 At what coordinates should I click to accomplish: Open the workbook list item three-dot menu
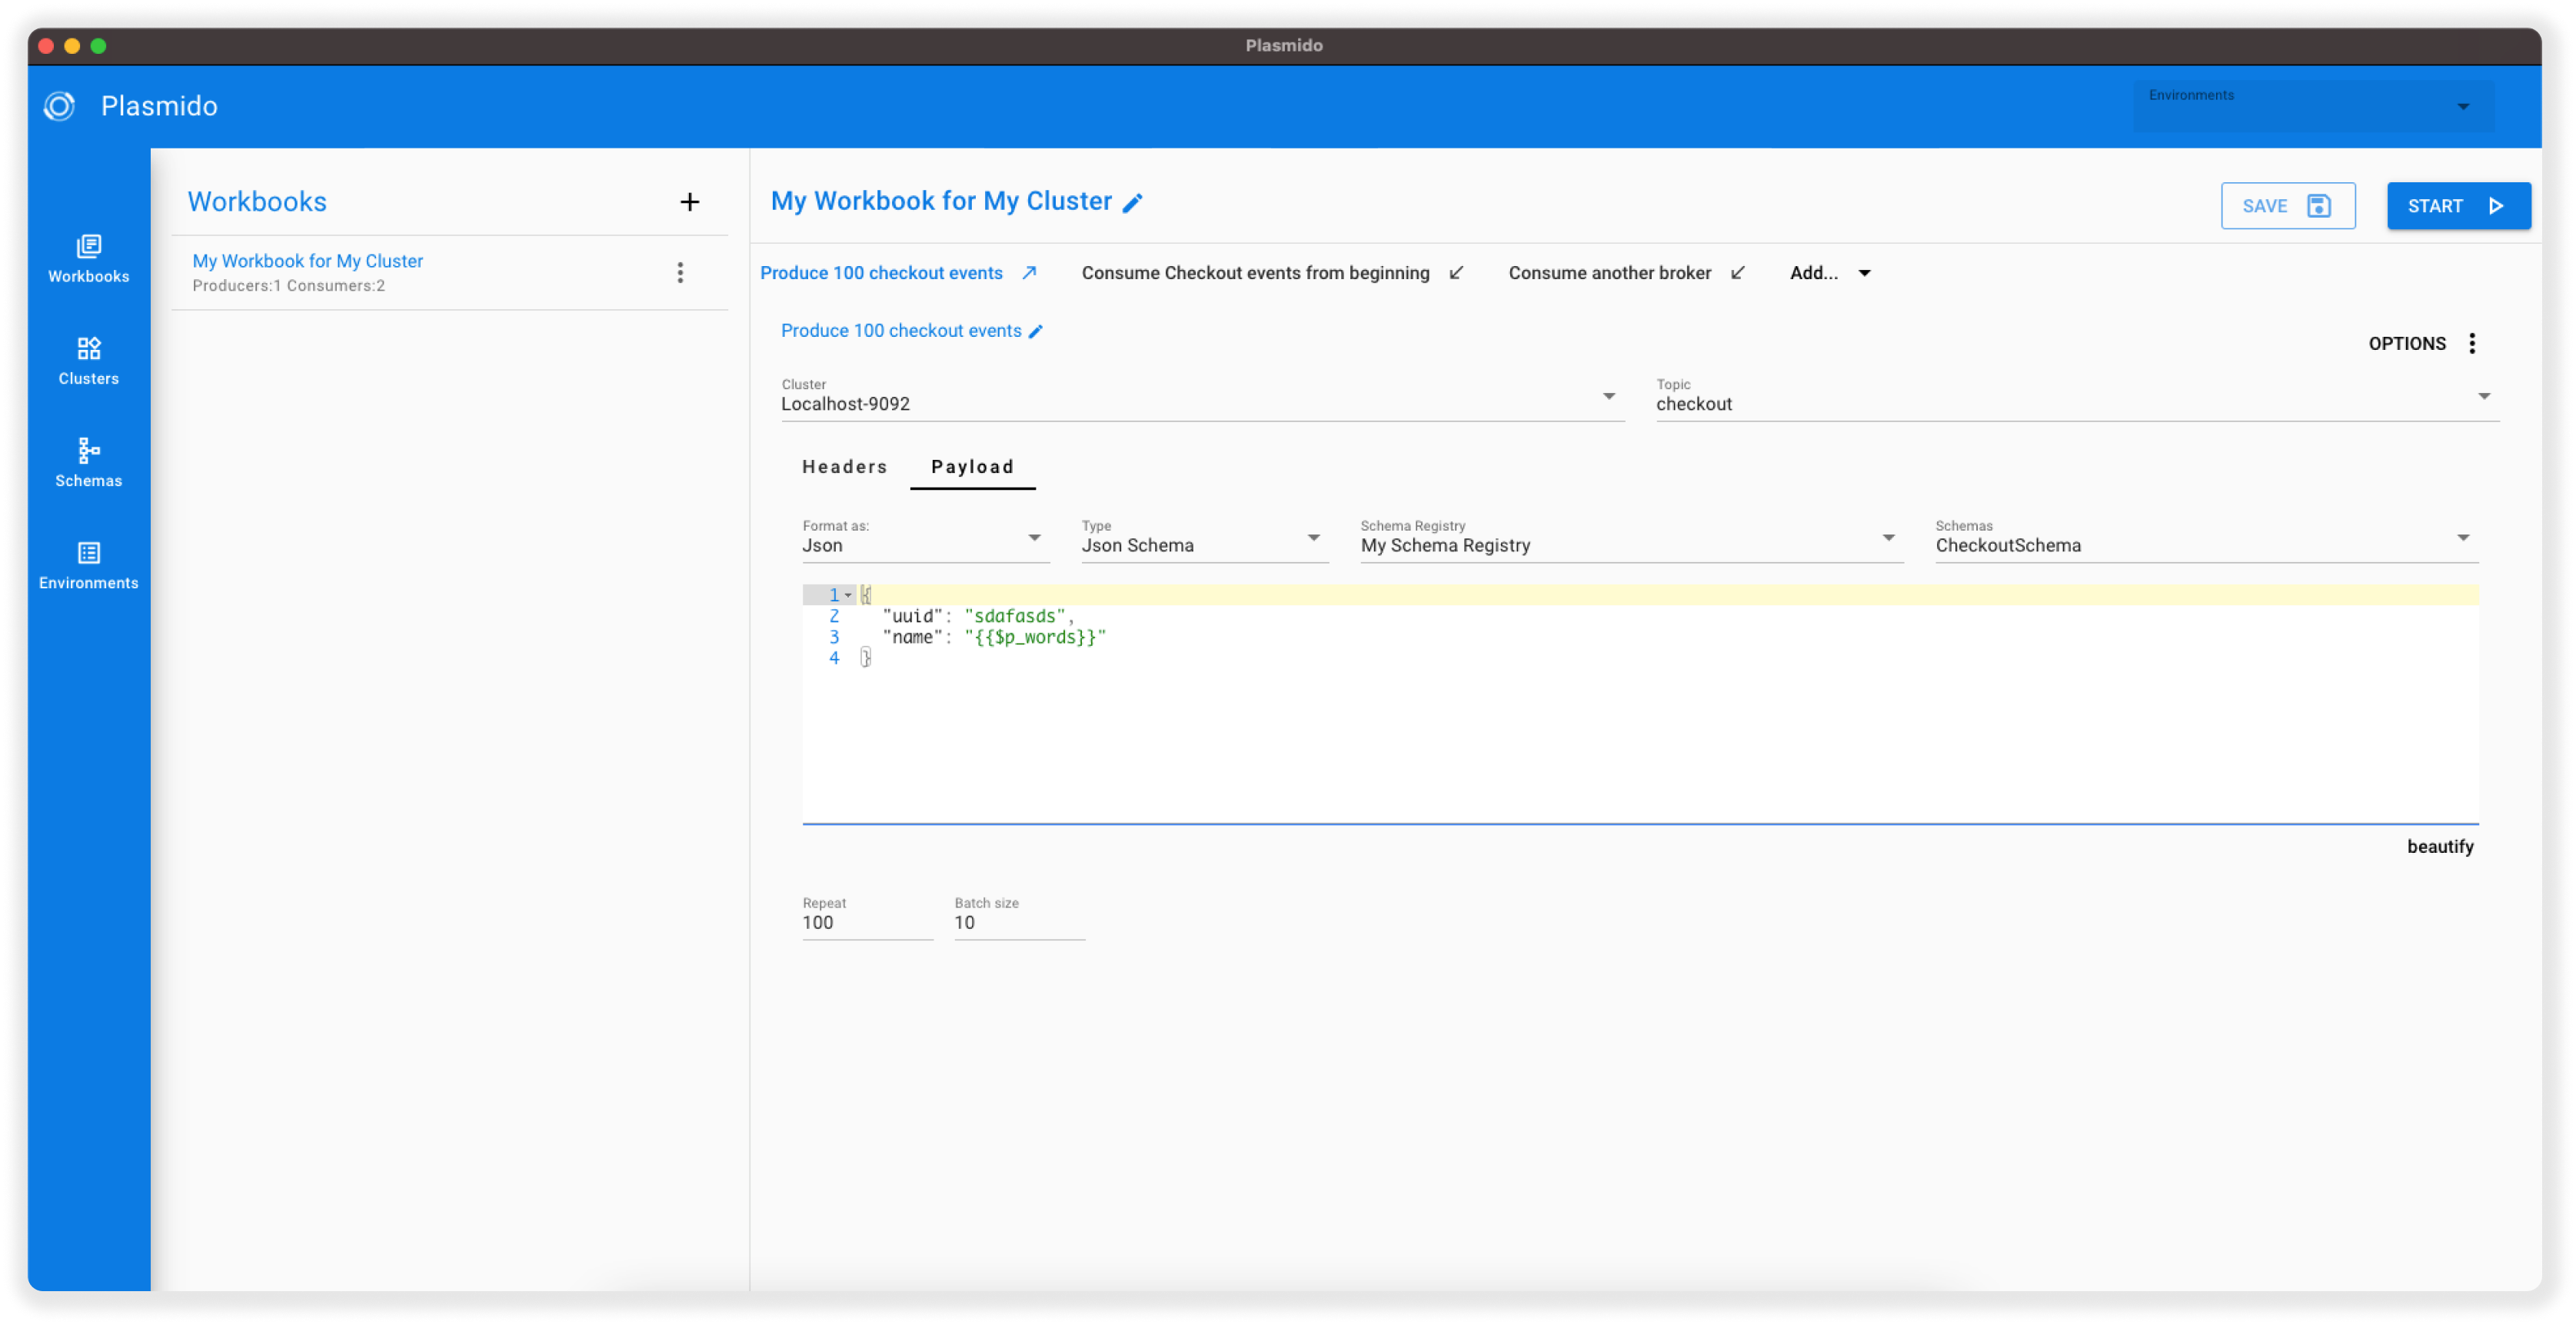coord(680,273)
